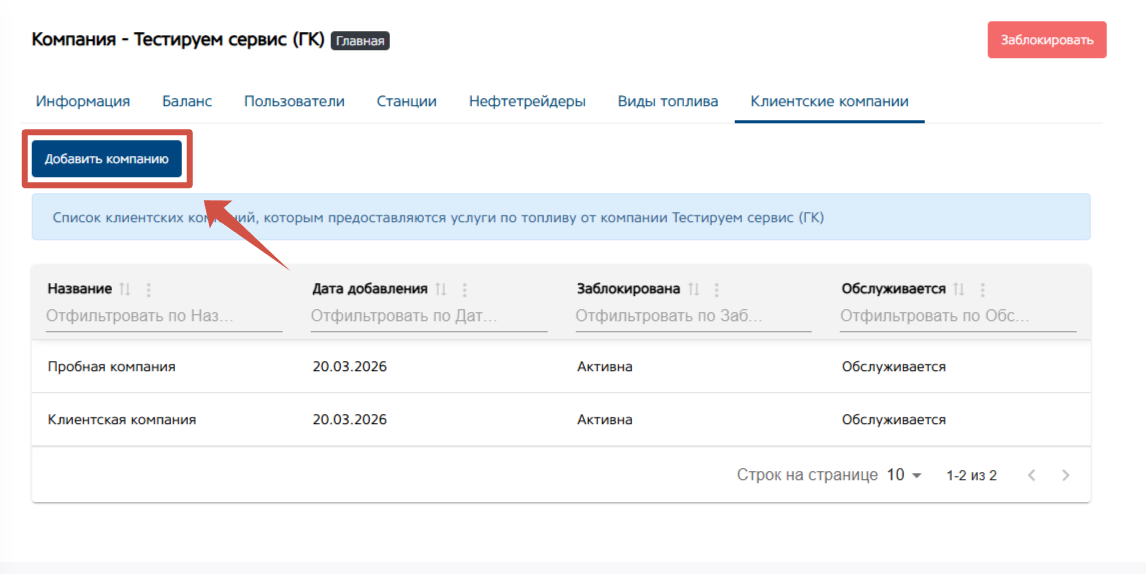Select the Нефтетрейдеры tab
The width and height of the screenshot is (1146, 574).
pos(527,101)
